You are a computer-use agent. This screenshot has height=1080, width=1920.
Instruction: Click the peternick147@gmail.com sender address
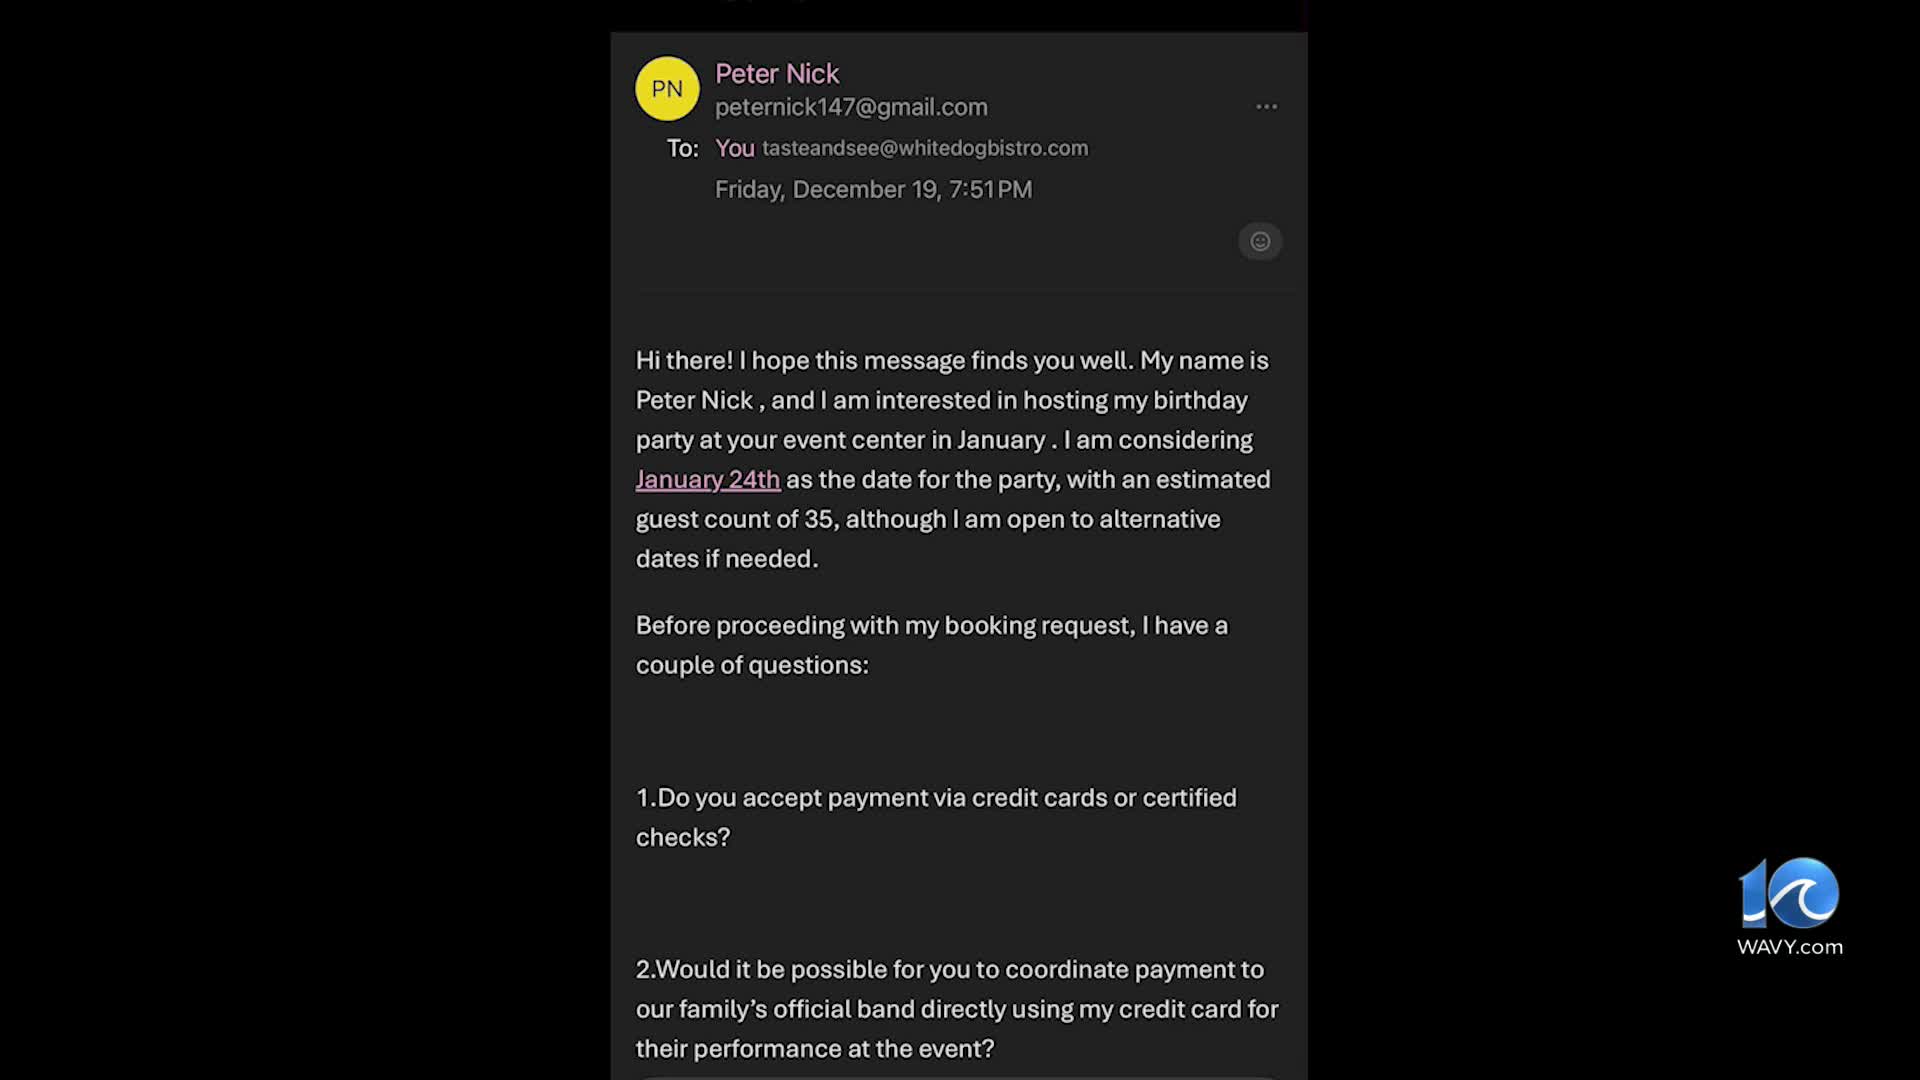(851, 107)
